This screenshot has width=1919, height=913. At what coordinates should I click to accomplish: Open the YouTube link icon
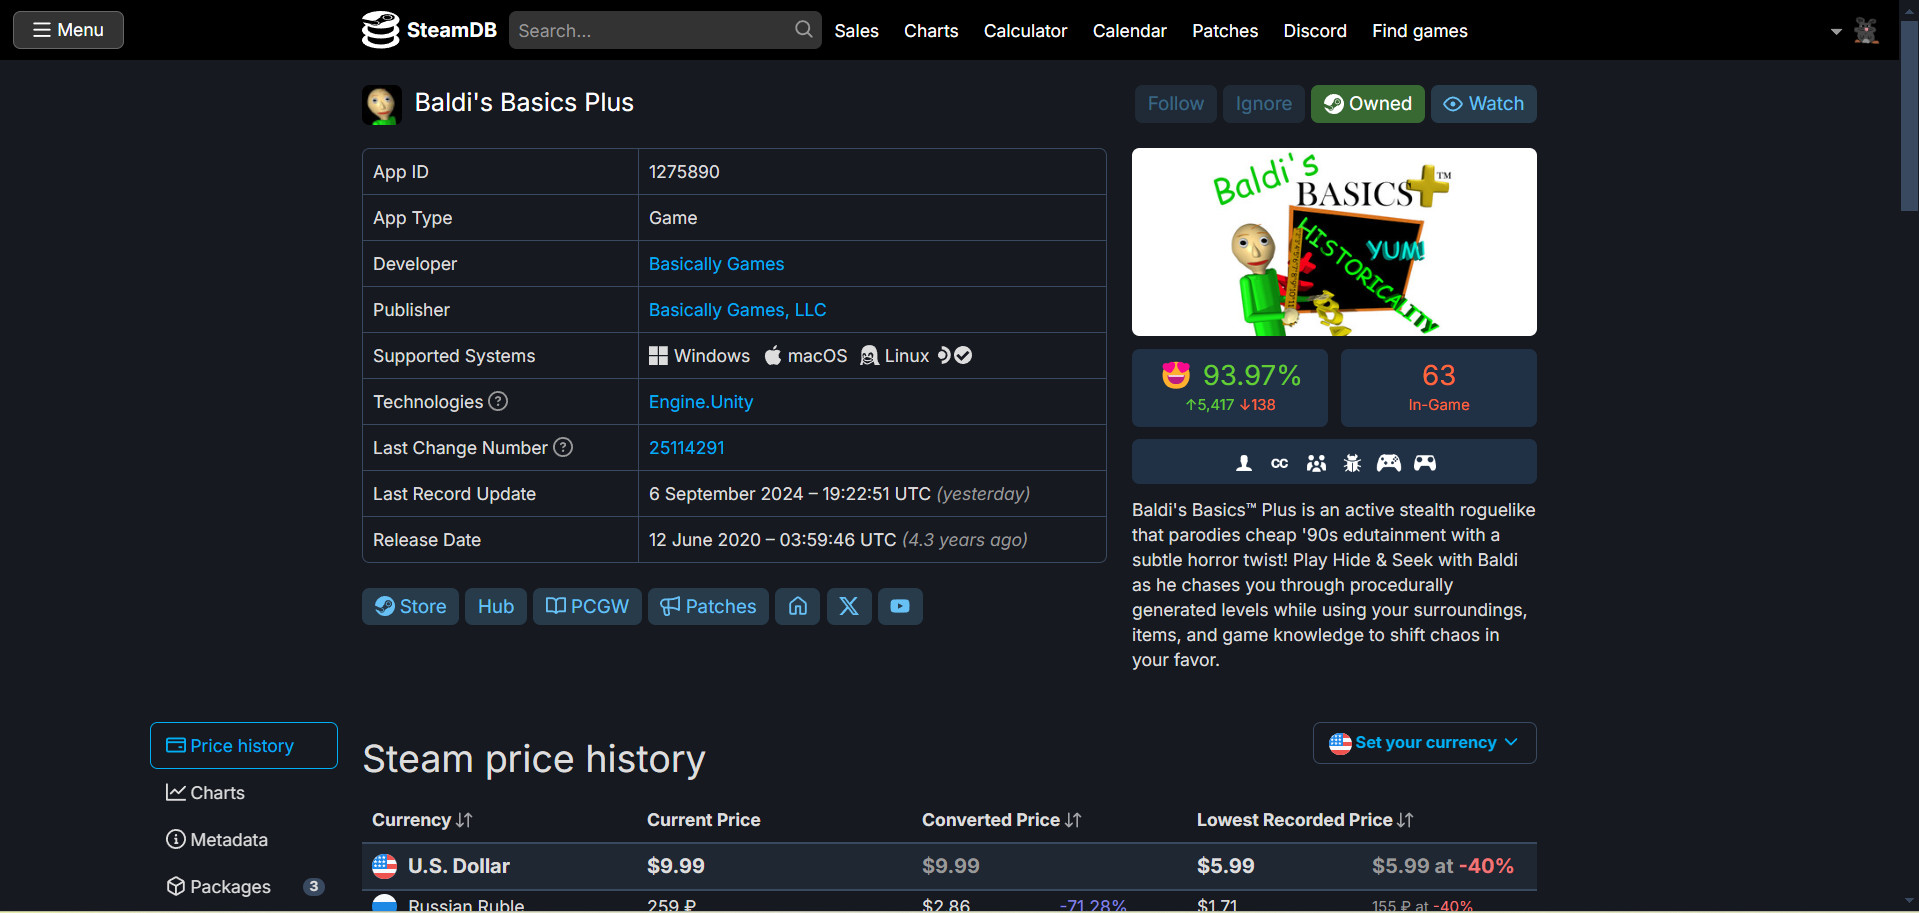pos(900,606)
